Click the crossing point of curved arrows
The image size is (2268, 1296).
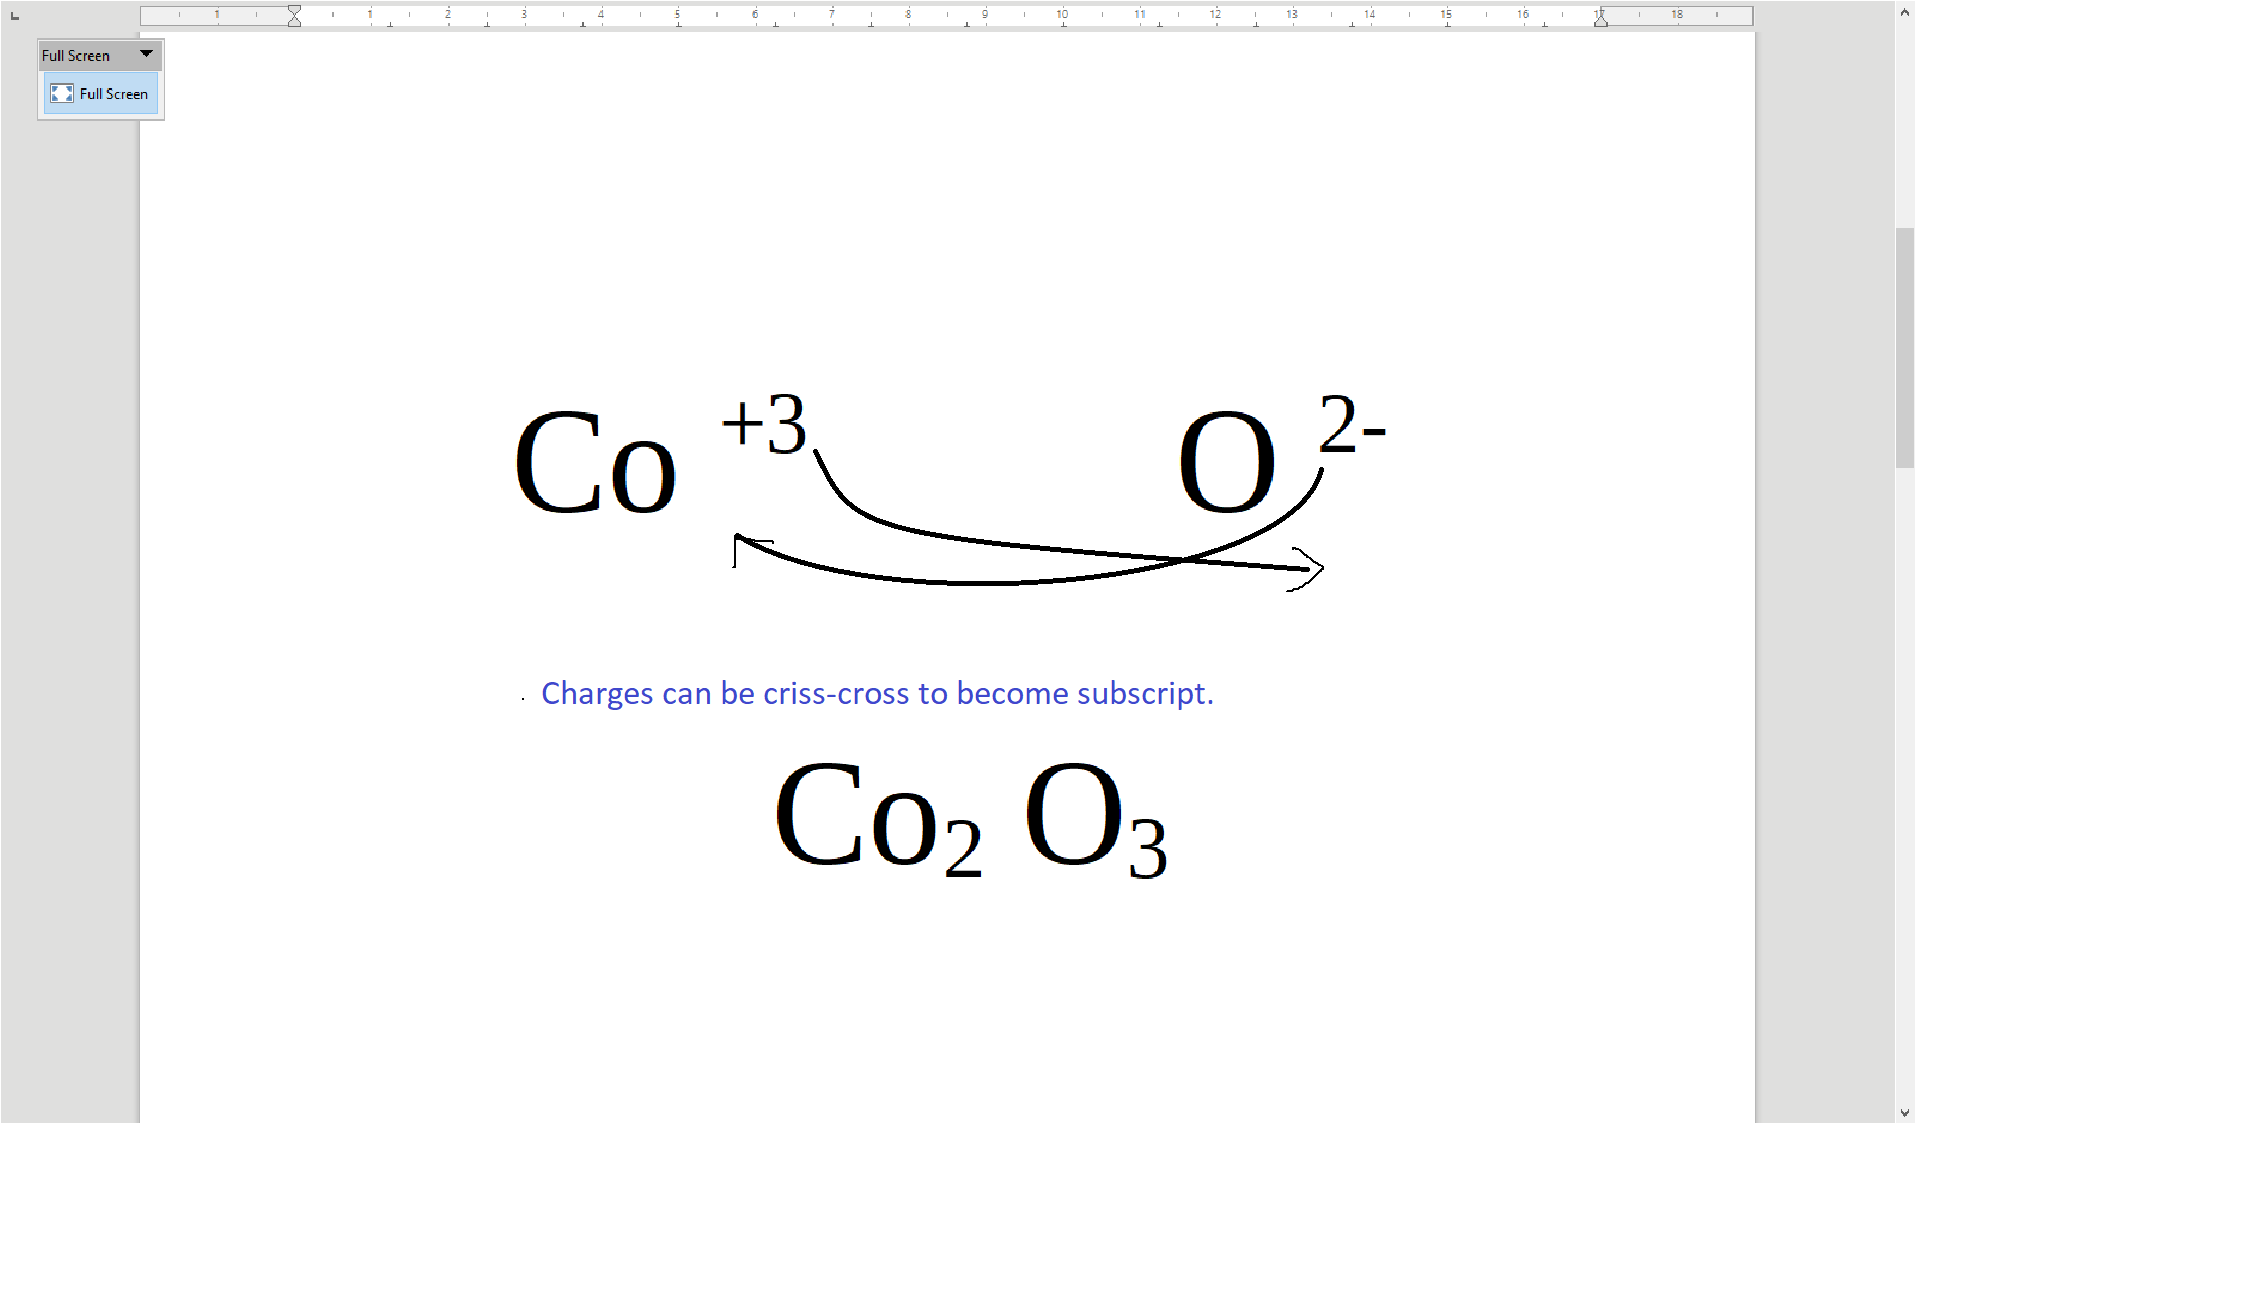click(x=1182, y=560)
